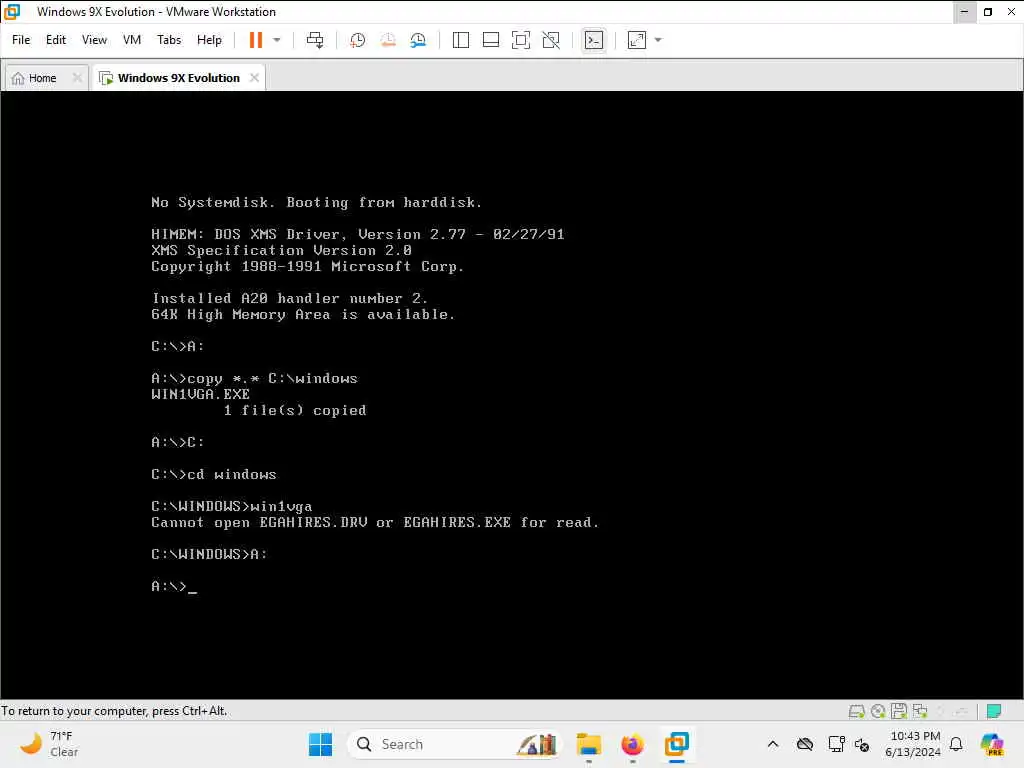Click the cloud sync off tray icon
This screenshot has height=768, width=1024.
click(x=805, y=744)
